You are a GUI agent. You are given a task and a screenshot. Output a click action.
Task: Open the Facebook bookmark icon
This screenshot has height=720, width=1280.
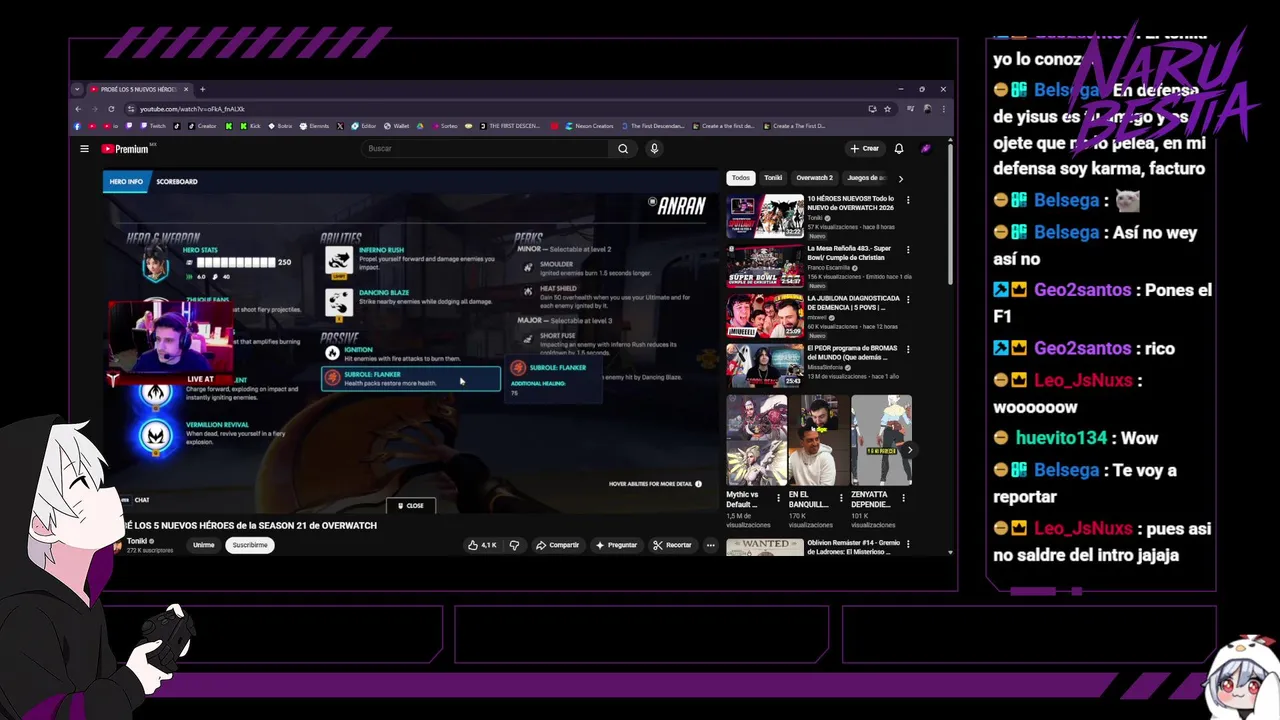pyautogui.click(x=78, y=126)
